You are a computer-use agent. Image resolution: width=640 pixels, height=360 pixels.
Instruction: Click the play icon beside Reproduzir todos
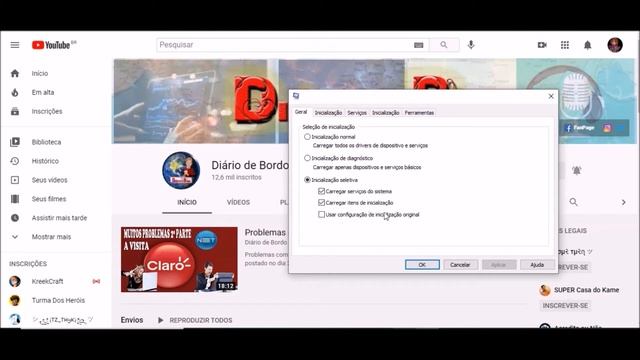160,320
